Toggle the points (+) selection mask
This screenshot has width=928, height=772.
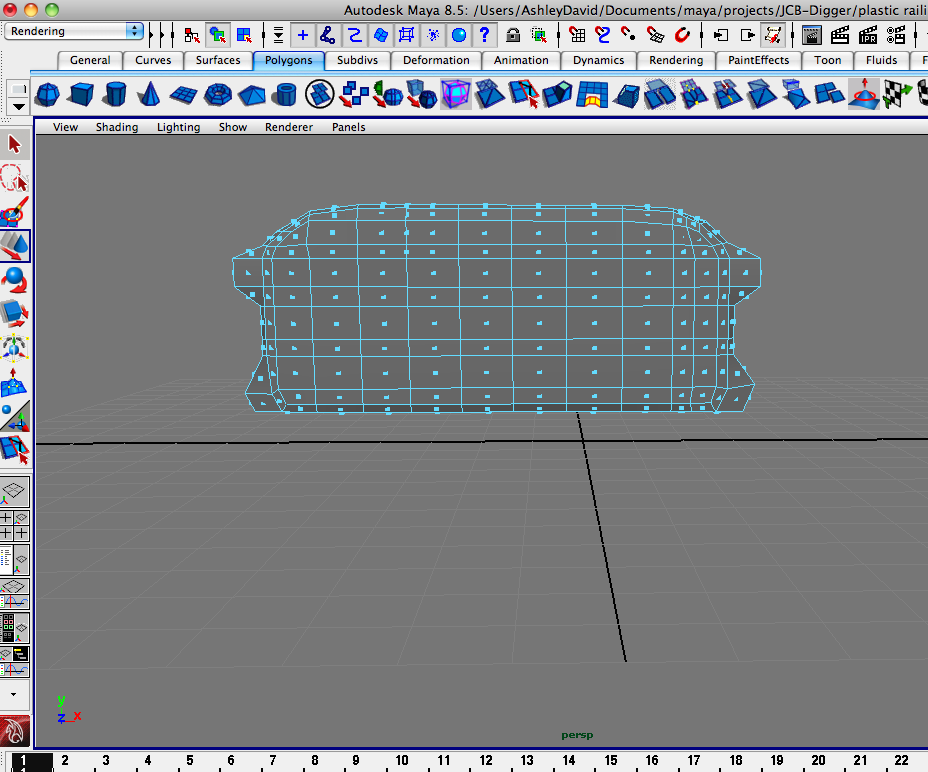[302, 36]
